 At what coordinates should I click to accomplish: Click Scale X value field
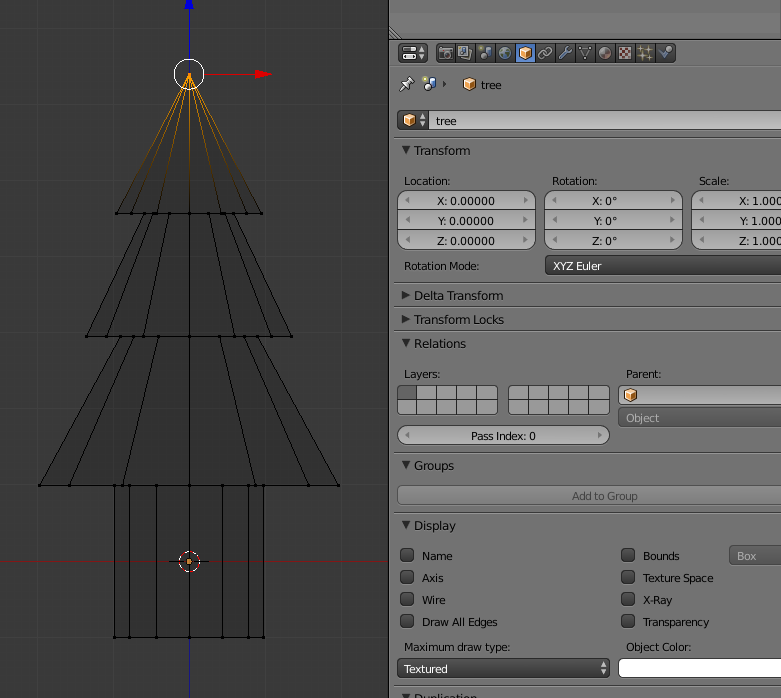pyautogui.click(x=737, y=201)
